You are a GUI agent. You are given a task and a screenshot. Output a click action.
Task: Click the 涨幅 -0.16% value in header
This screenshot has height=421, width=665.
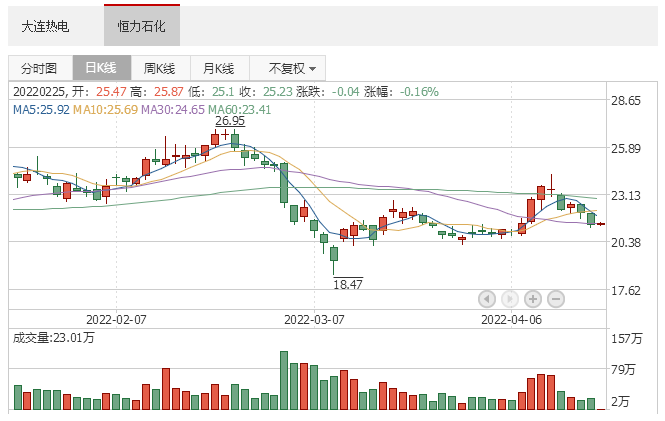tap(419, 92)
